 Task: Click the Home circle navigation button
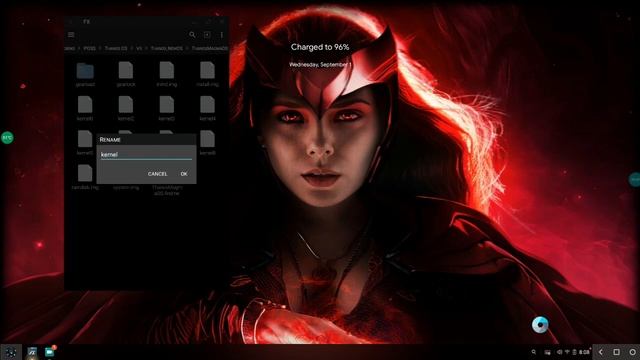click(x=633, y=352)
